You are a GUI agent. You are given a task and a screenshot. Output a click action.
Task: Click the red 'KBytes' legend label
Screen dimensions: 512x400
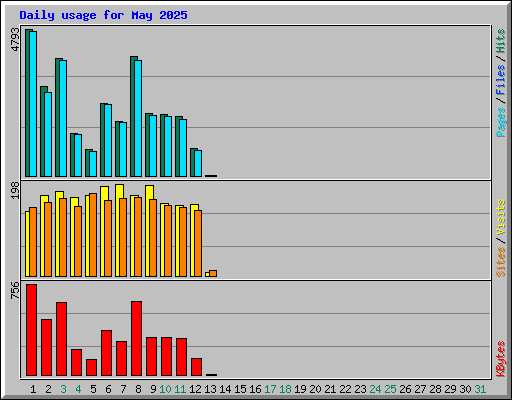pos(500,359)
